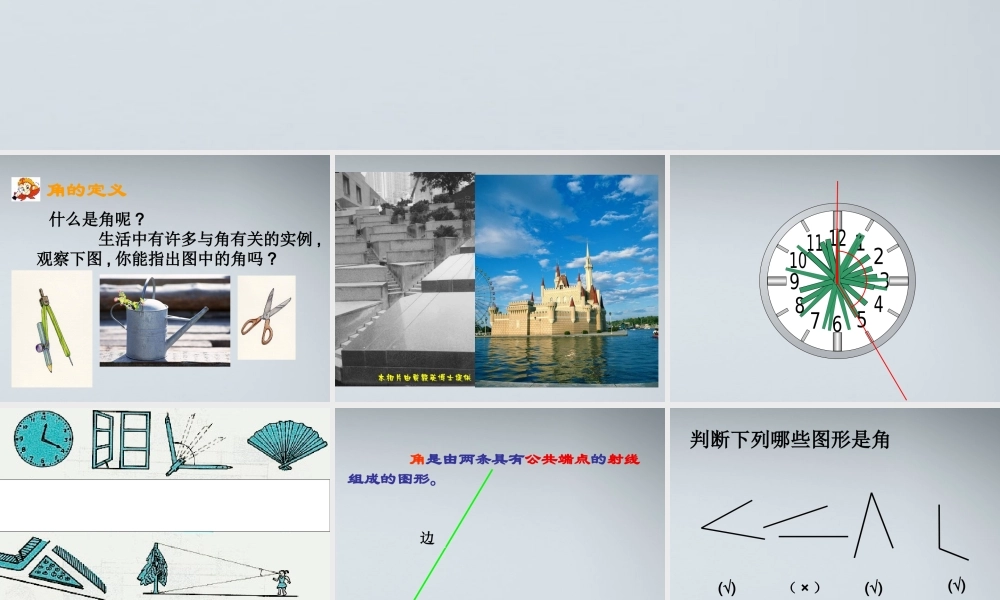Click the swinging pen angle drawing
Viewport: 1000px width, 600px height.
196,444
